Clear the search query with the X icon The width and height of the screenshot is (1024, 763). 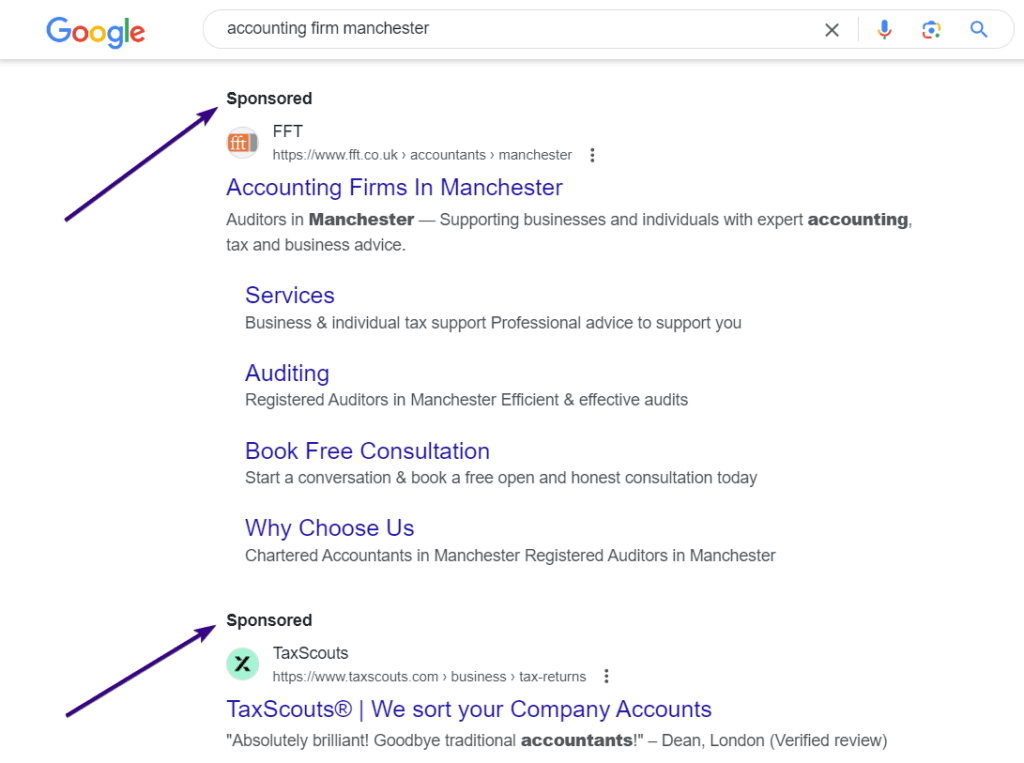pyautogui.click(x=831, y=30)
